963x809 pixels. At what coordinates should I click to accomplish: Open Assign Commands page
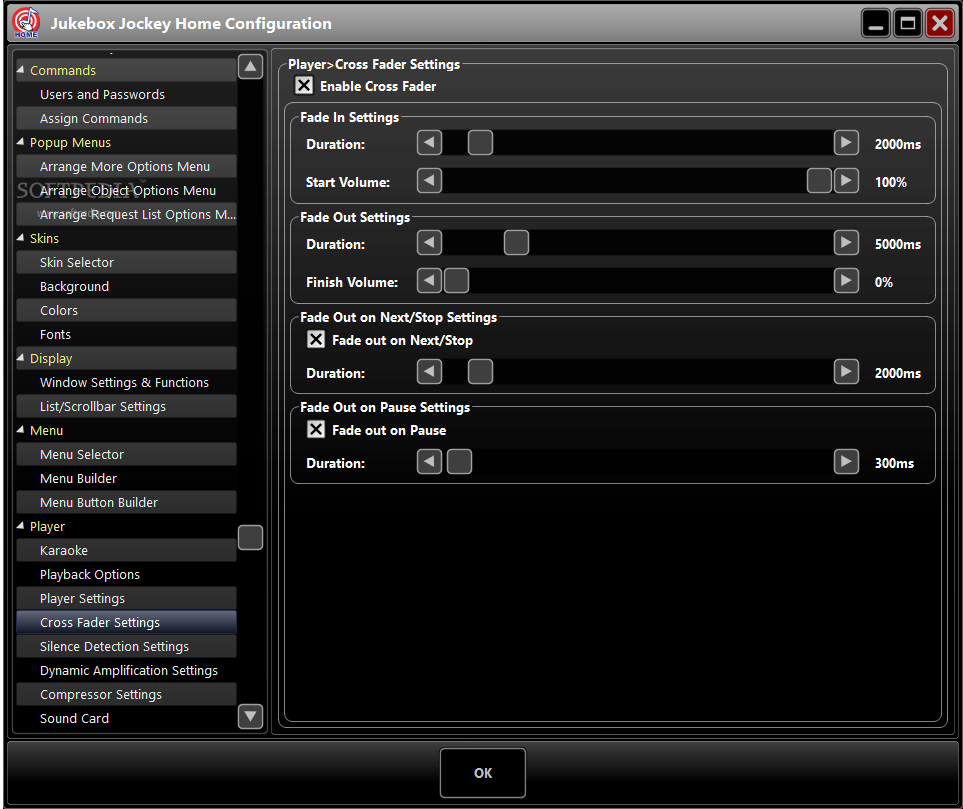pos(127,119)
